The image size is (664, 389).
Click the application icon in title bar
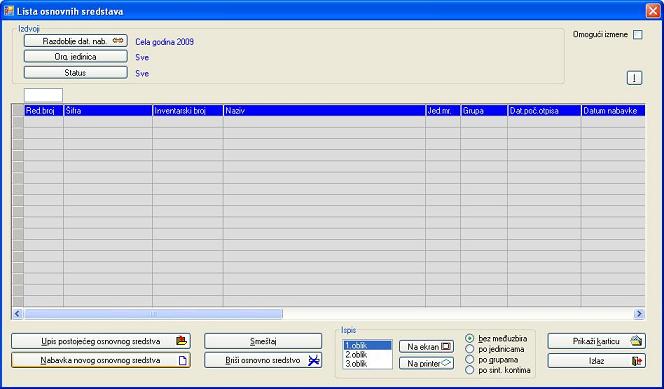coord(8,11)
